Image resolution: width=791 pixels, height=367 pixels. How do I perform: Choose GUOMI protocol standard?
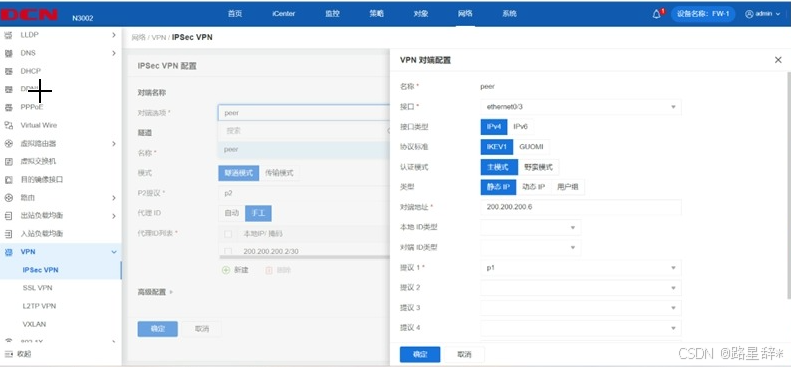531,147
